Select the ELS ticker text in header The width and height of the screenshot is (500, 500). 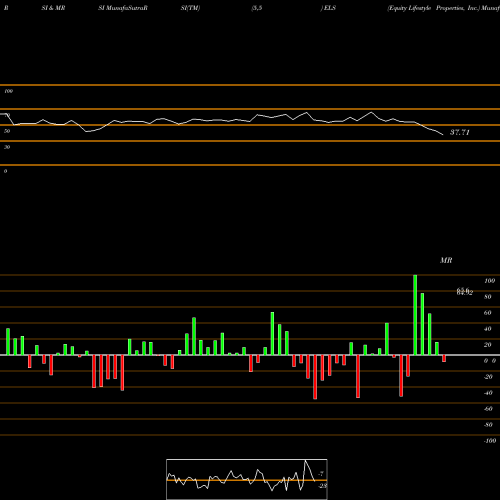pyautogui.click(x=330, y=8)
